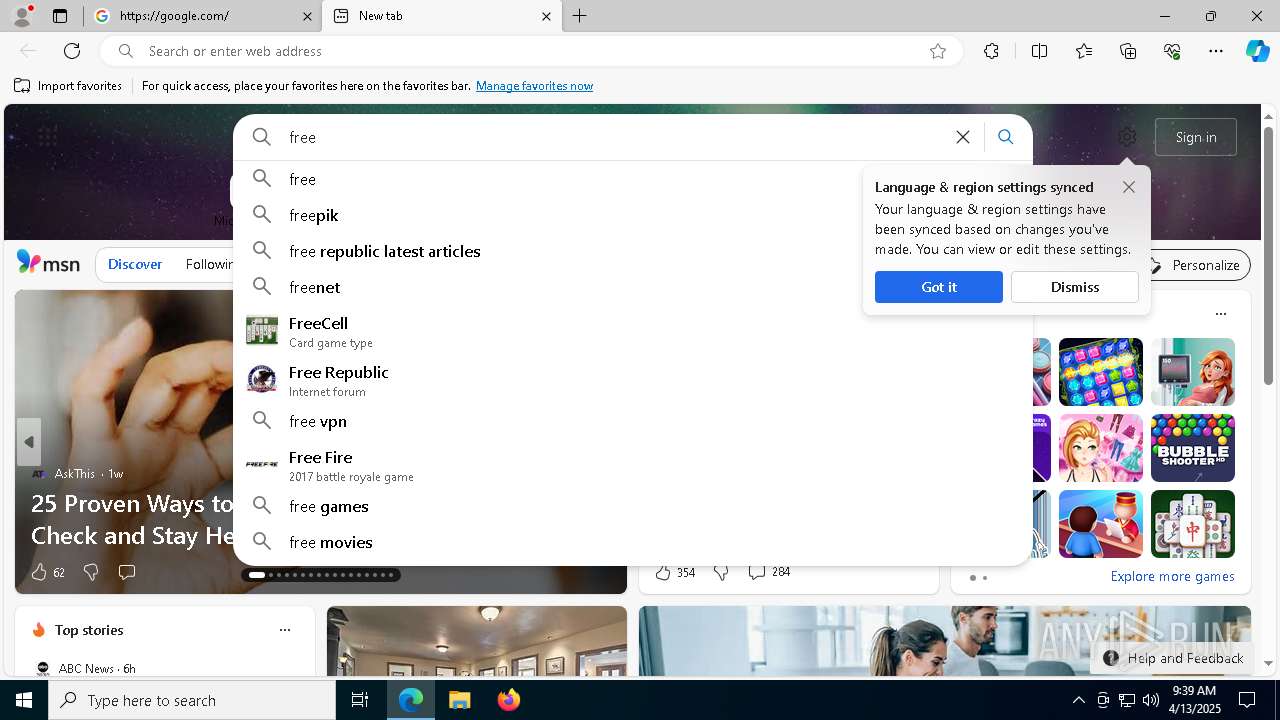Show hidden system tray icons
The width and height of the screenshot is (1280, 720).
[x=1078, y=700]
